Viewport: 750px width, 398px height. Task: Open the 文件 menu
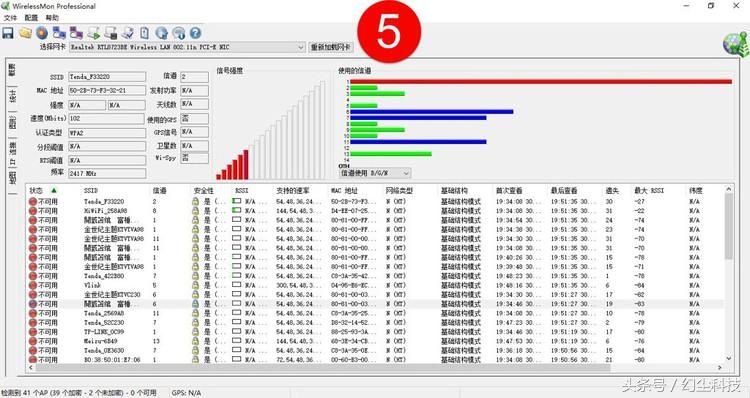(10, 18)
